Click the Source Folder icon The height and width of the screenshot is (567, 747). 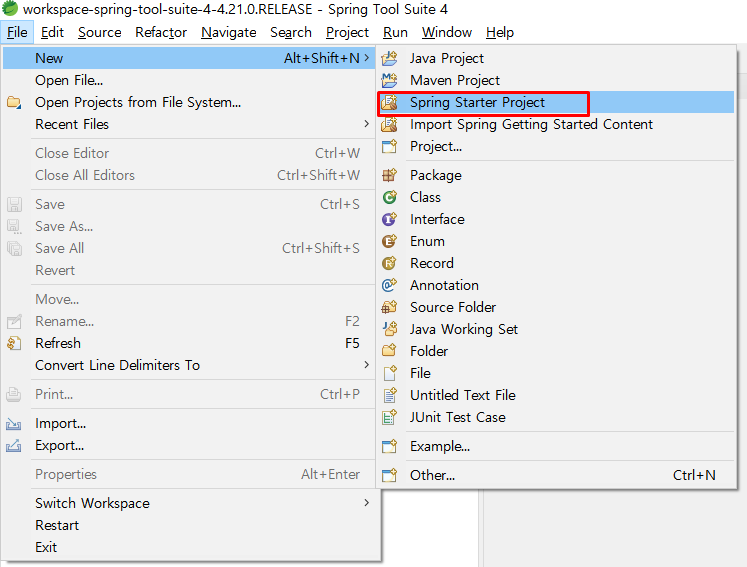[389, 307]
